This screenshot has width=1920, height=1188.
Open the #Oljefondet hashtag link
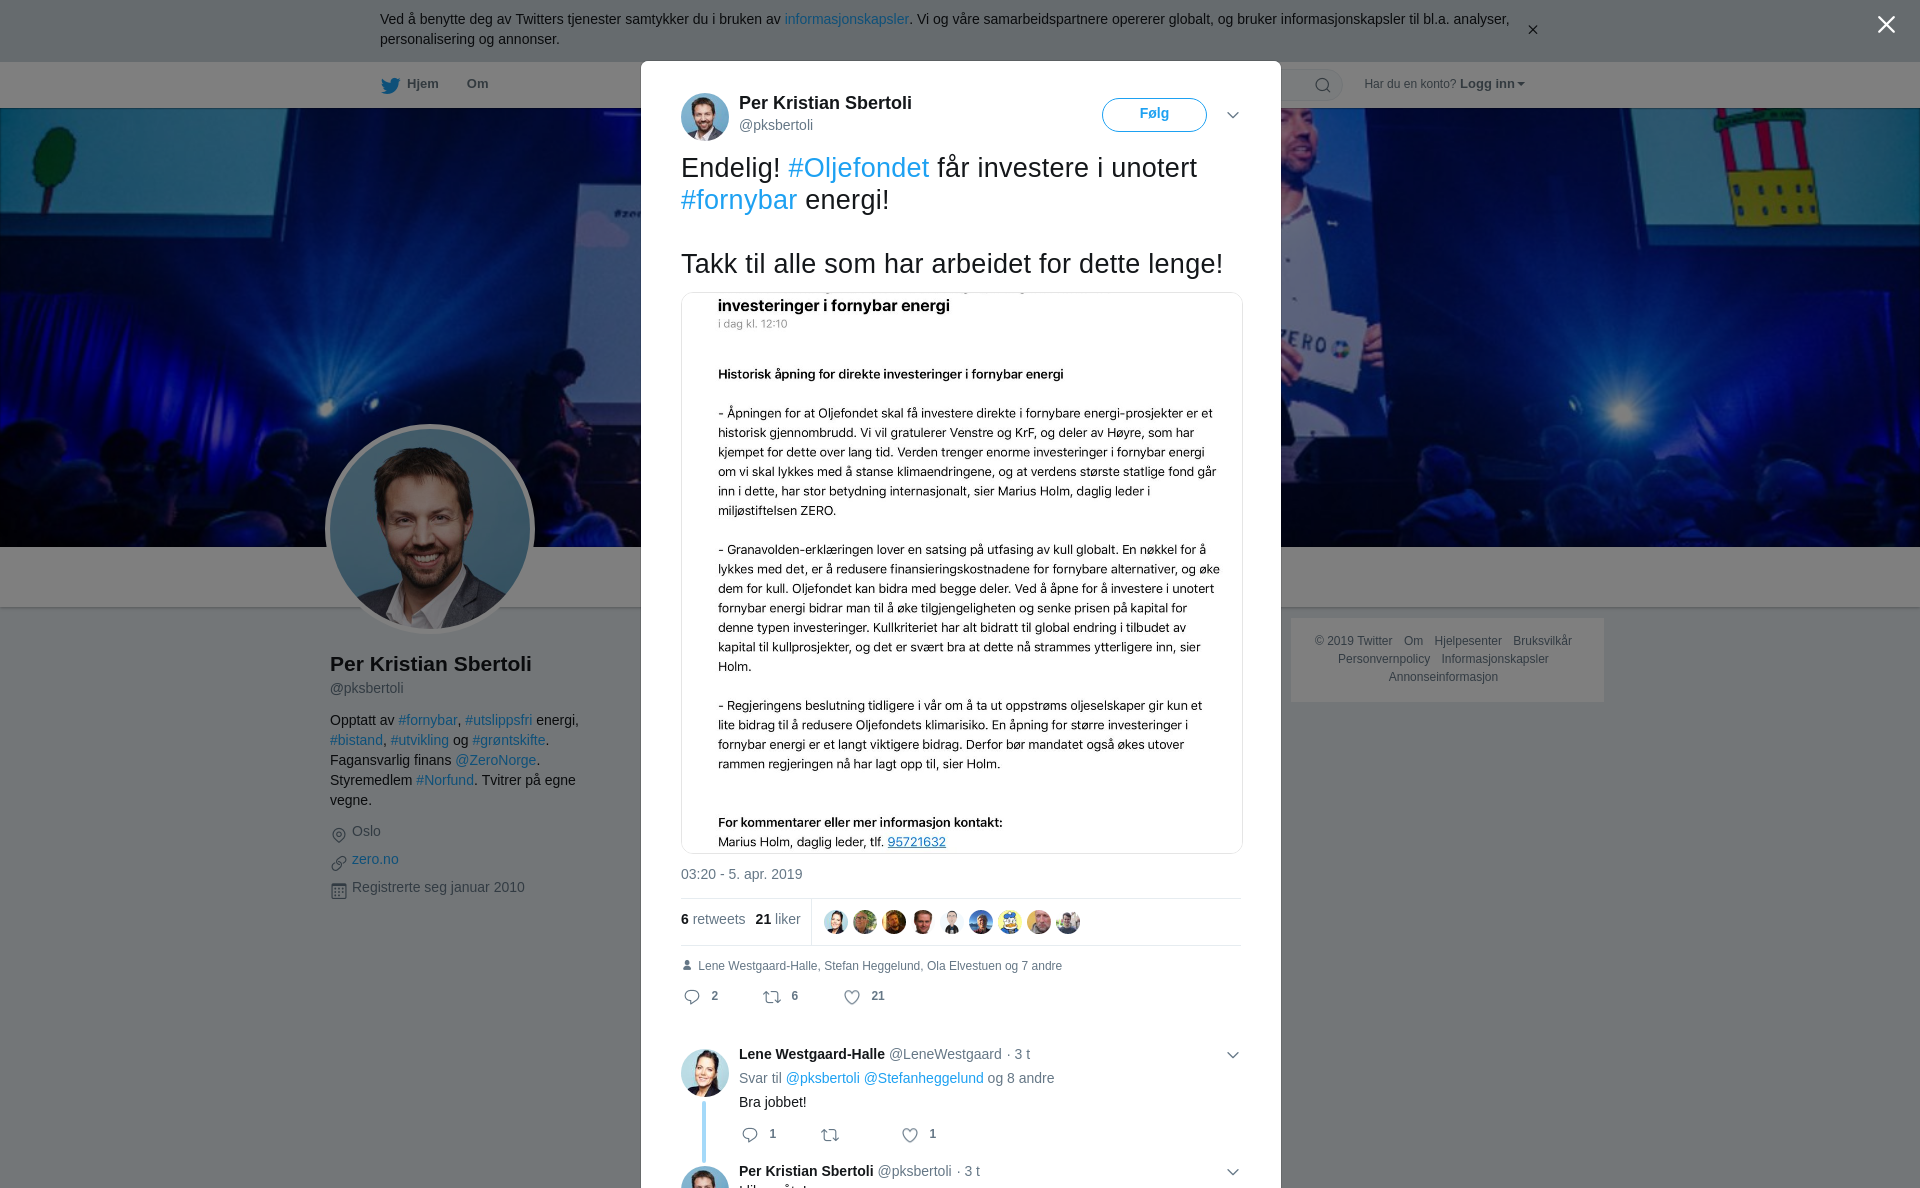pos(858,168)
